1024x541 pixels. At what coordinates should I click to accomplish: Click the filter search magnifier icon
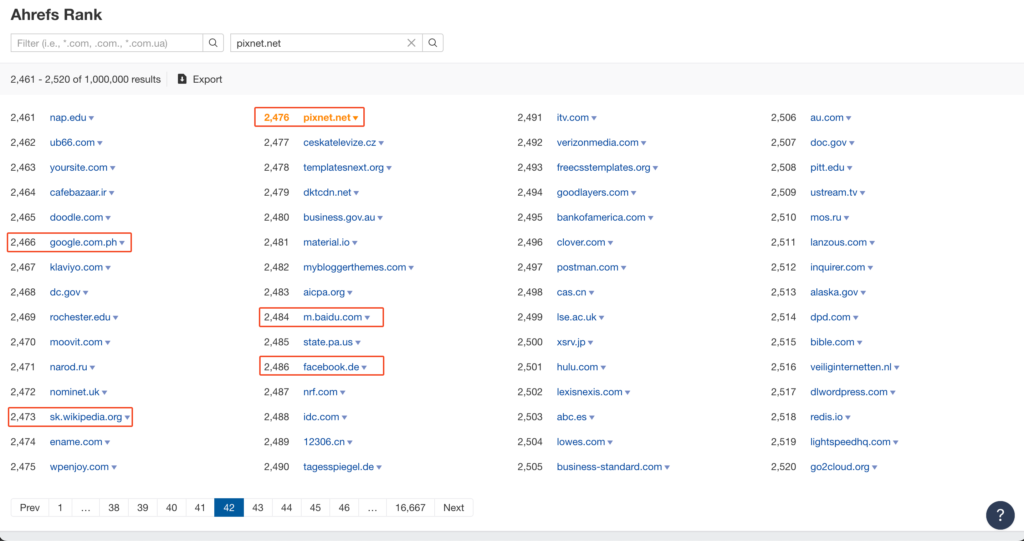pyautogui.click(x=213, y=43)
